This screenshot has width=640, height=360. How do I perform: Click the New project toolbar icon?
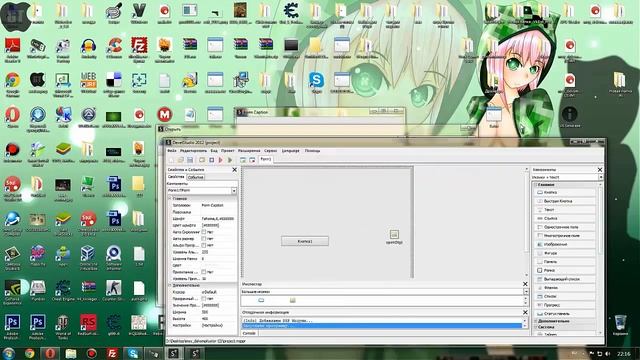click(x=171, y=160)
